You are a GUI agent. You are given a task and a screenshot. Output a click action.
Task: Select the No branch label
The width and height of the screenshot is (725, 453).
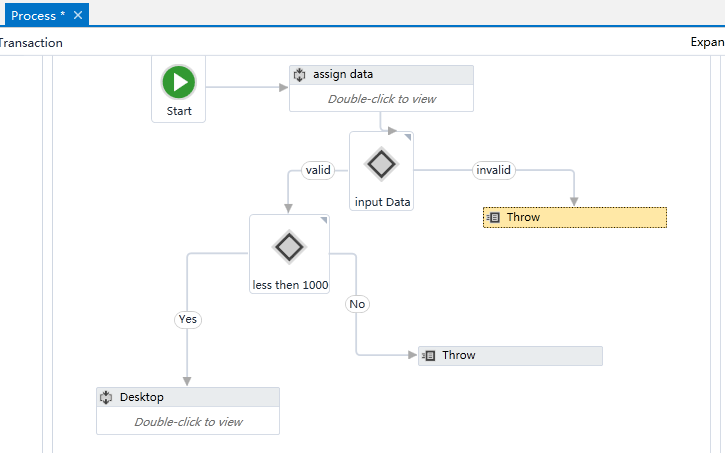(x=357, y=304)
